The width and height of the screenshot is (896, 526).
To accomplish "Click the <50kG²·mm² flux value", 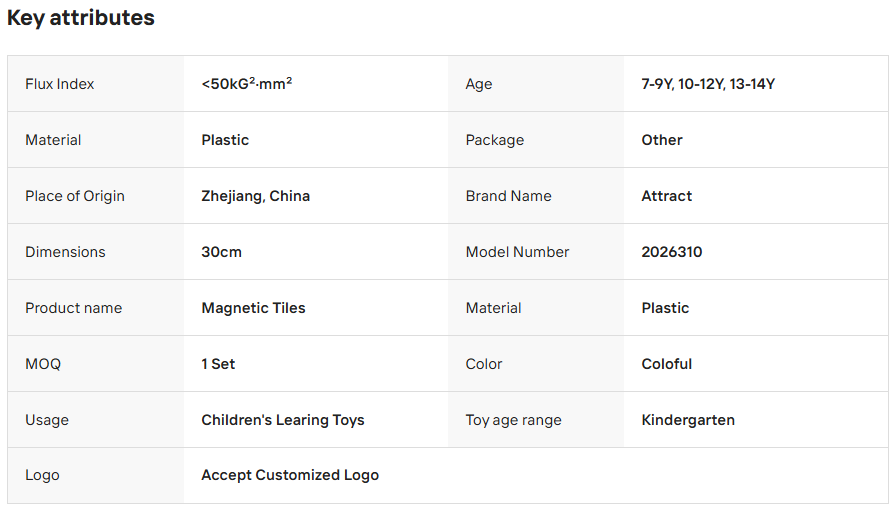I will 246,84.
